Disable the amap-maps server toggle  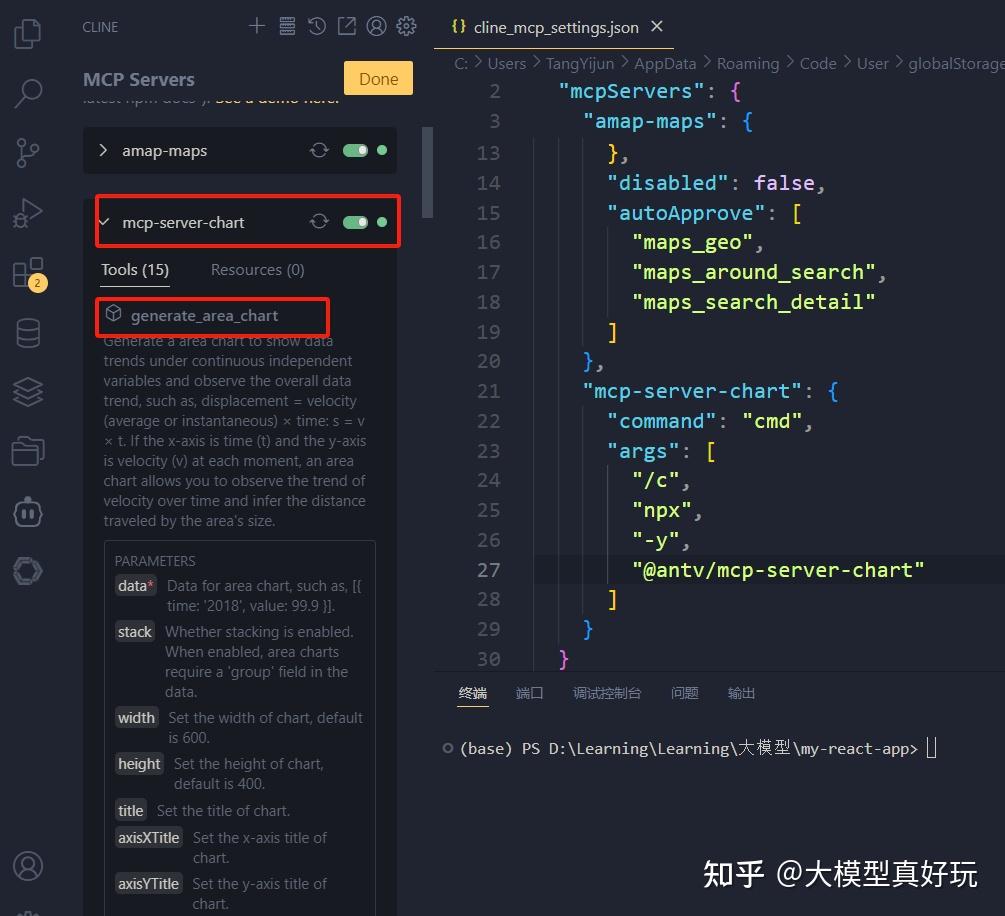[357, 150]
